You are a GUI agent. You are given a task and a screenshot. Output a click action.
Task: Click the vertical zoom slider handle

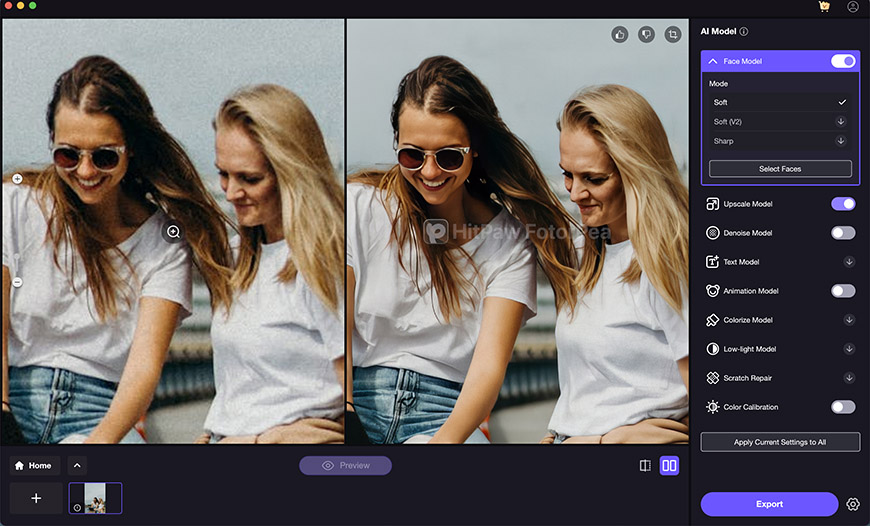point(17,257)
